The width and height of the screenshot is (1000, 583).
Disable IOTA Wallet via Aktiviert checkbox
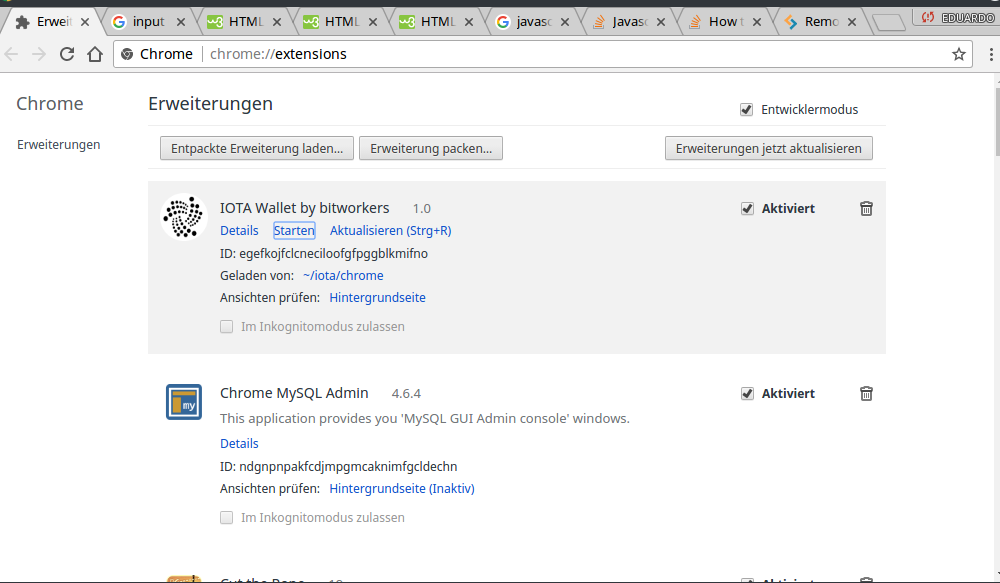click(x=747, y=209)
